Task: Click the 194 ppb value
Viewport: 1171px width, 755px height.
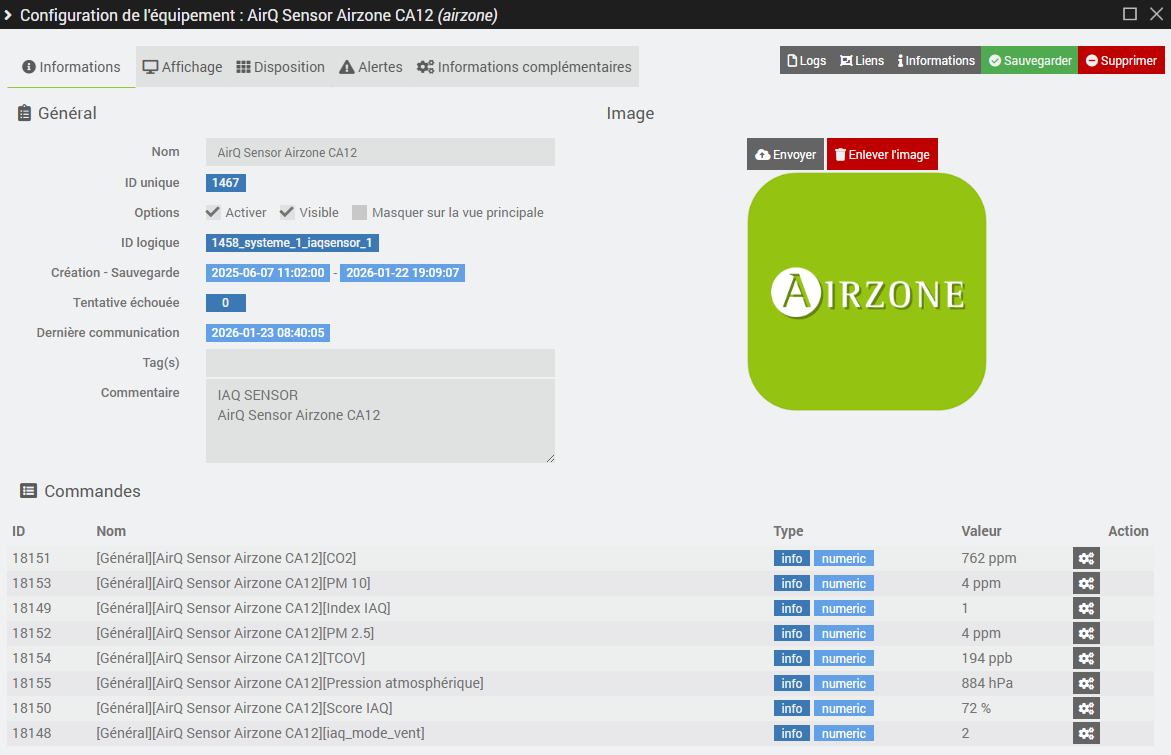Action: point(987,659)
